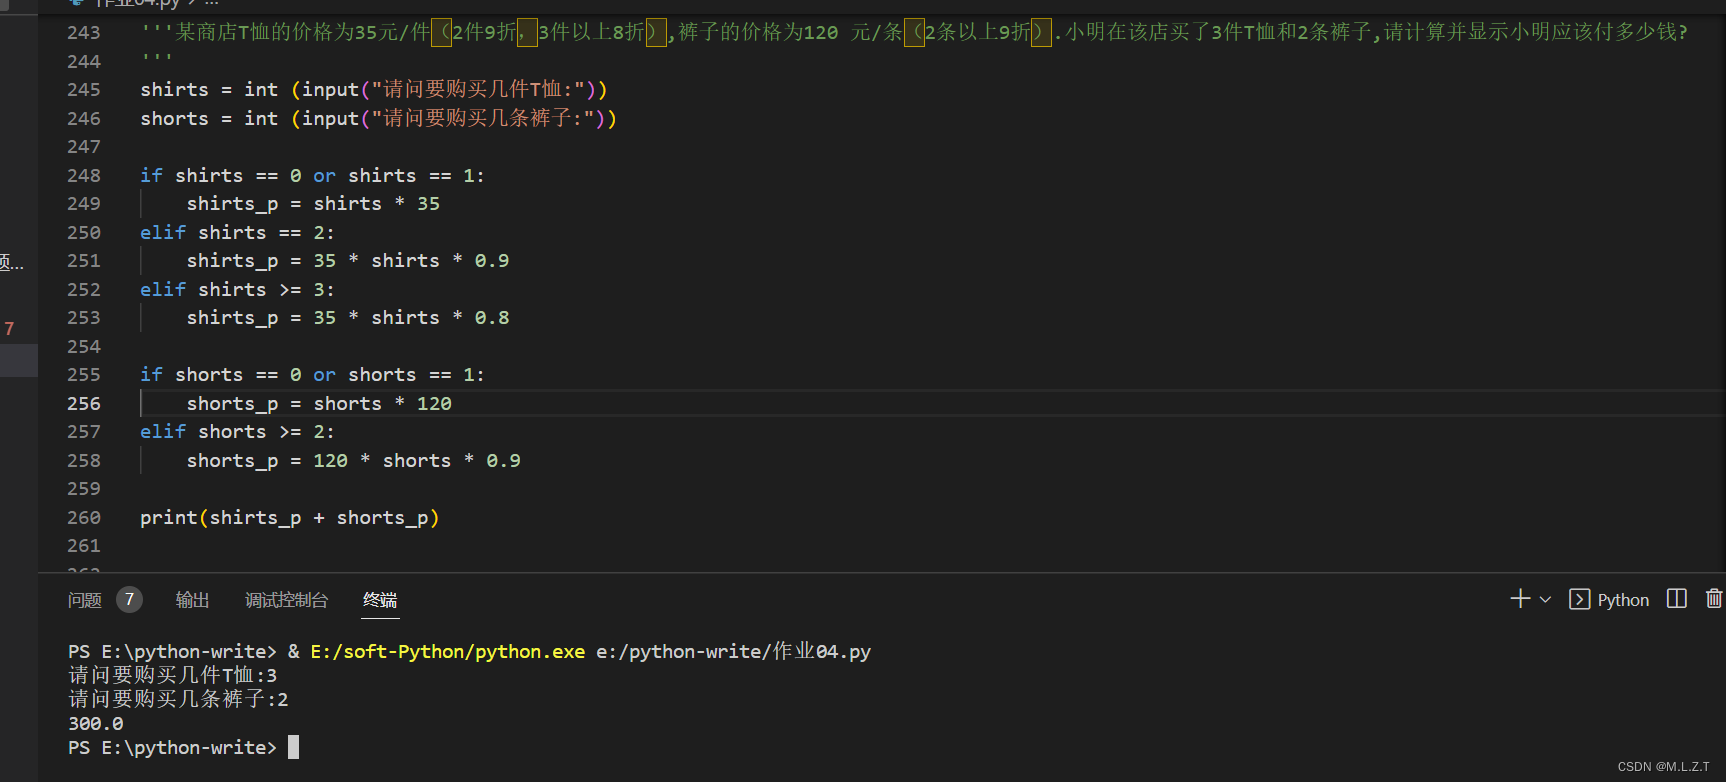Image resolution: width=1726 pixels, height=782 pixels.
Task: Click the terminal prompt input cursor
Action: pyautogui.click(x=293, y=747)
